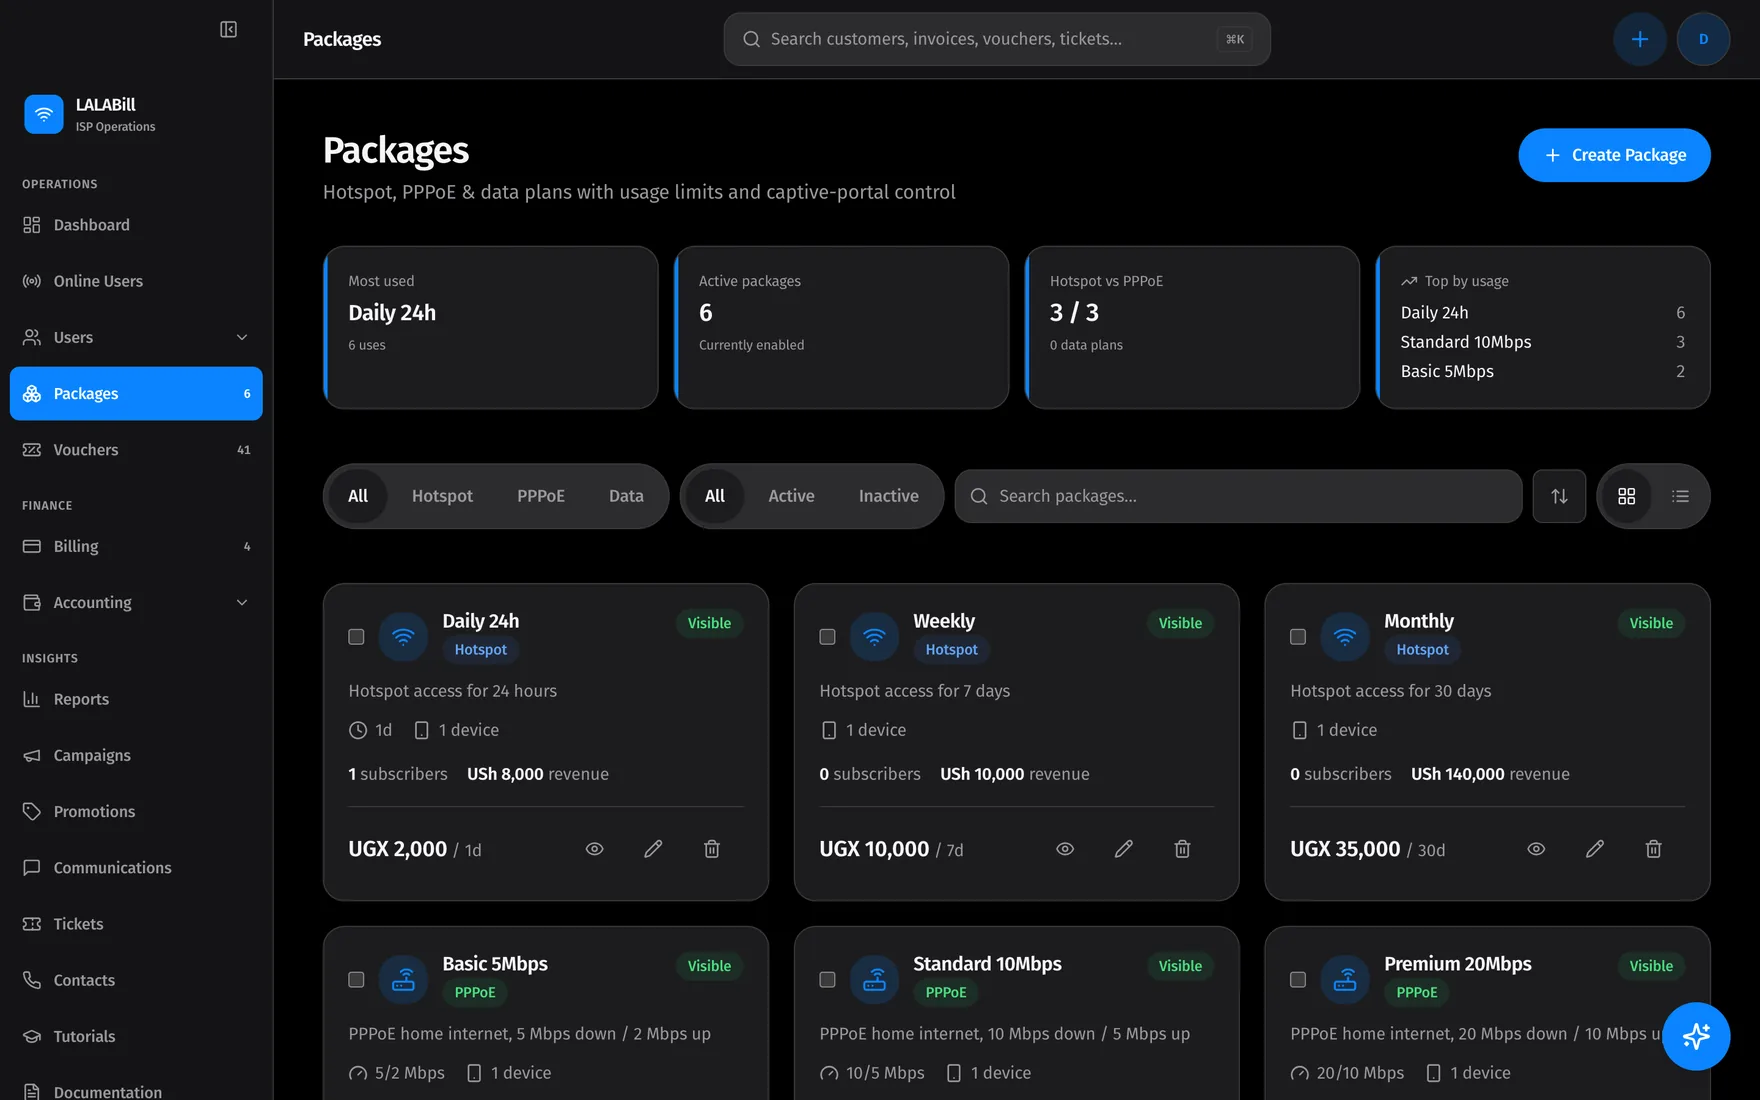Image resolution: width=1760 pixels, height=1100 pixels.
Task: Click the Search packages input field
Action: pyautogui.click(x=1238, y=496)
